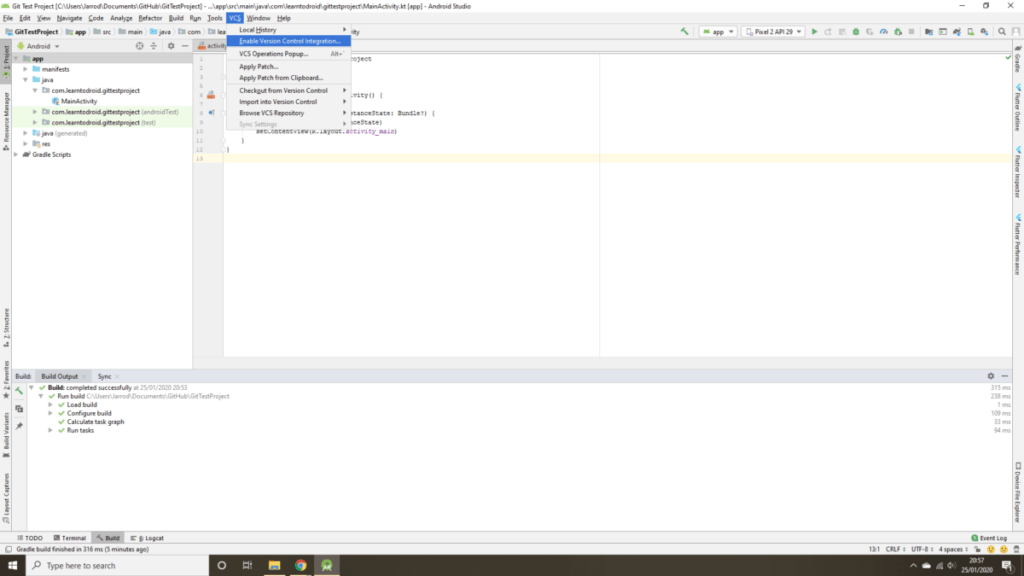
Task: Open Build panel settings gear
Action: [991, 376]
